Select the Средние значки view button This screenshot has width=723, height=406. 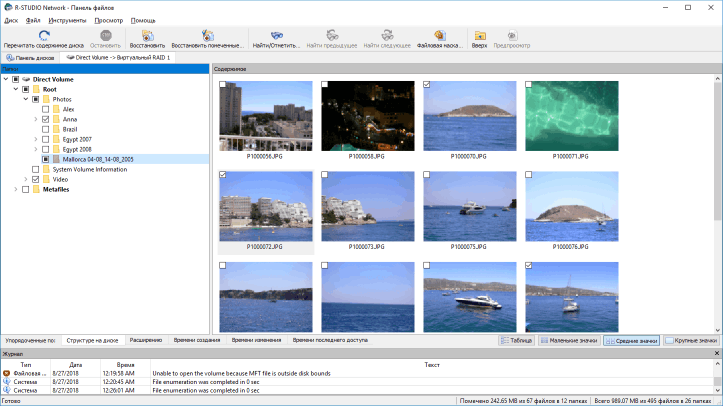click(632, 341)
